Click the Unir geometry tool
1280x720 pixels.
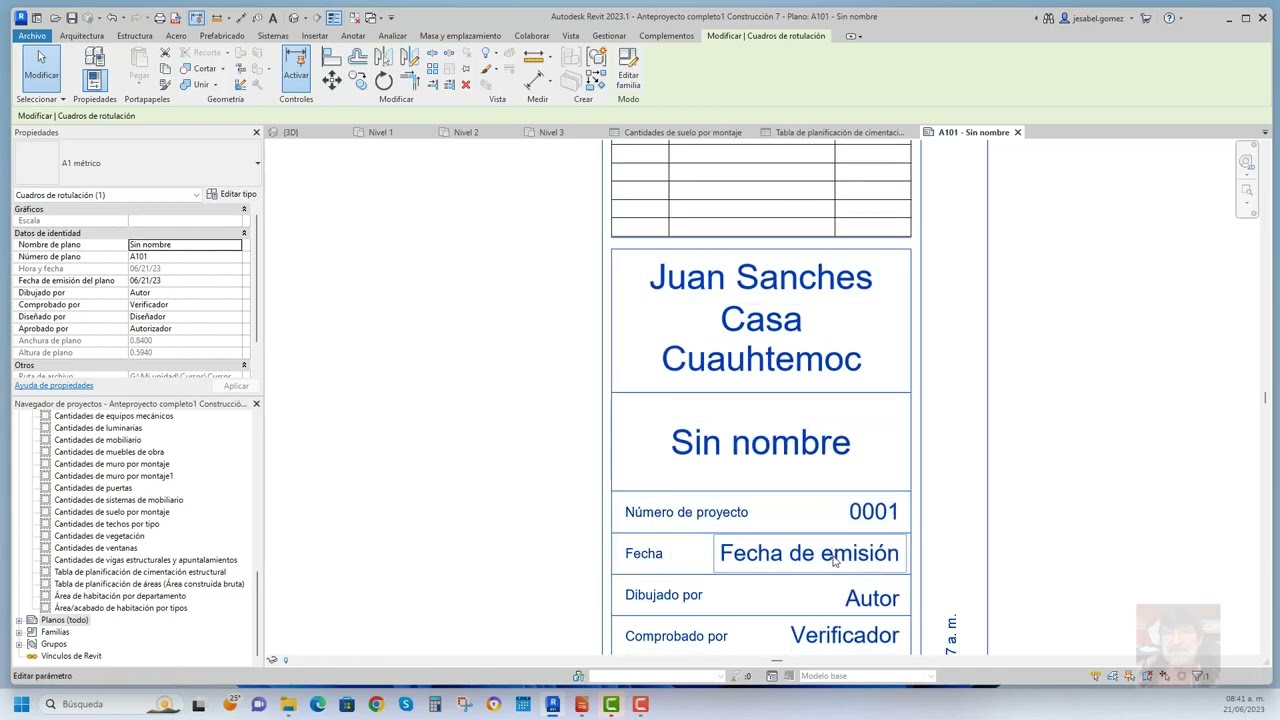[x=195, y=85]
